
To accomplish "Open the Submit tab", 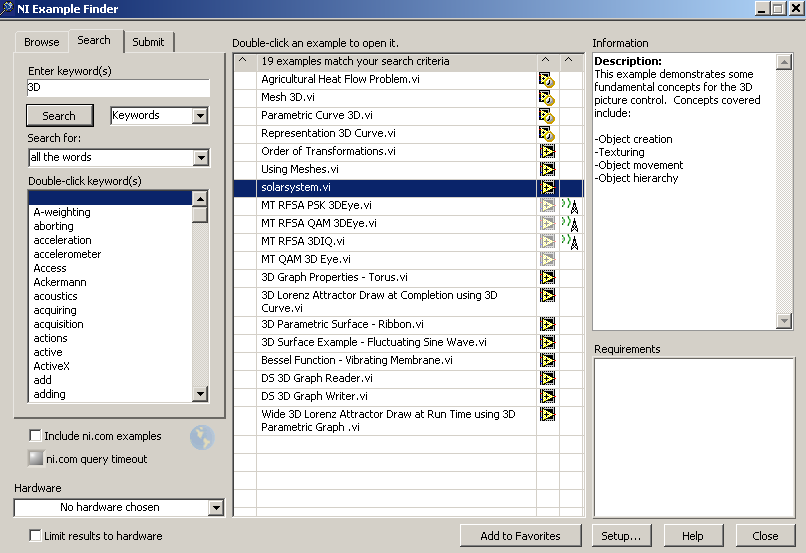I will (148, 42).
